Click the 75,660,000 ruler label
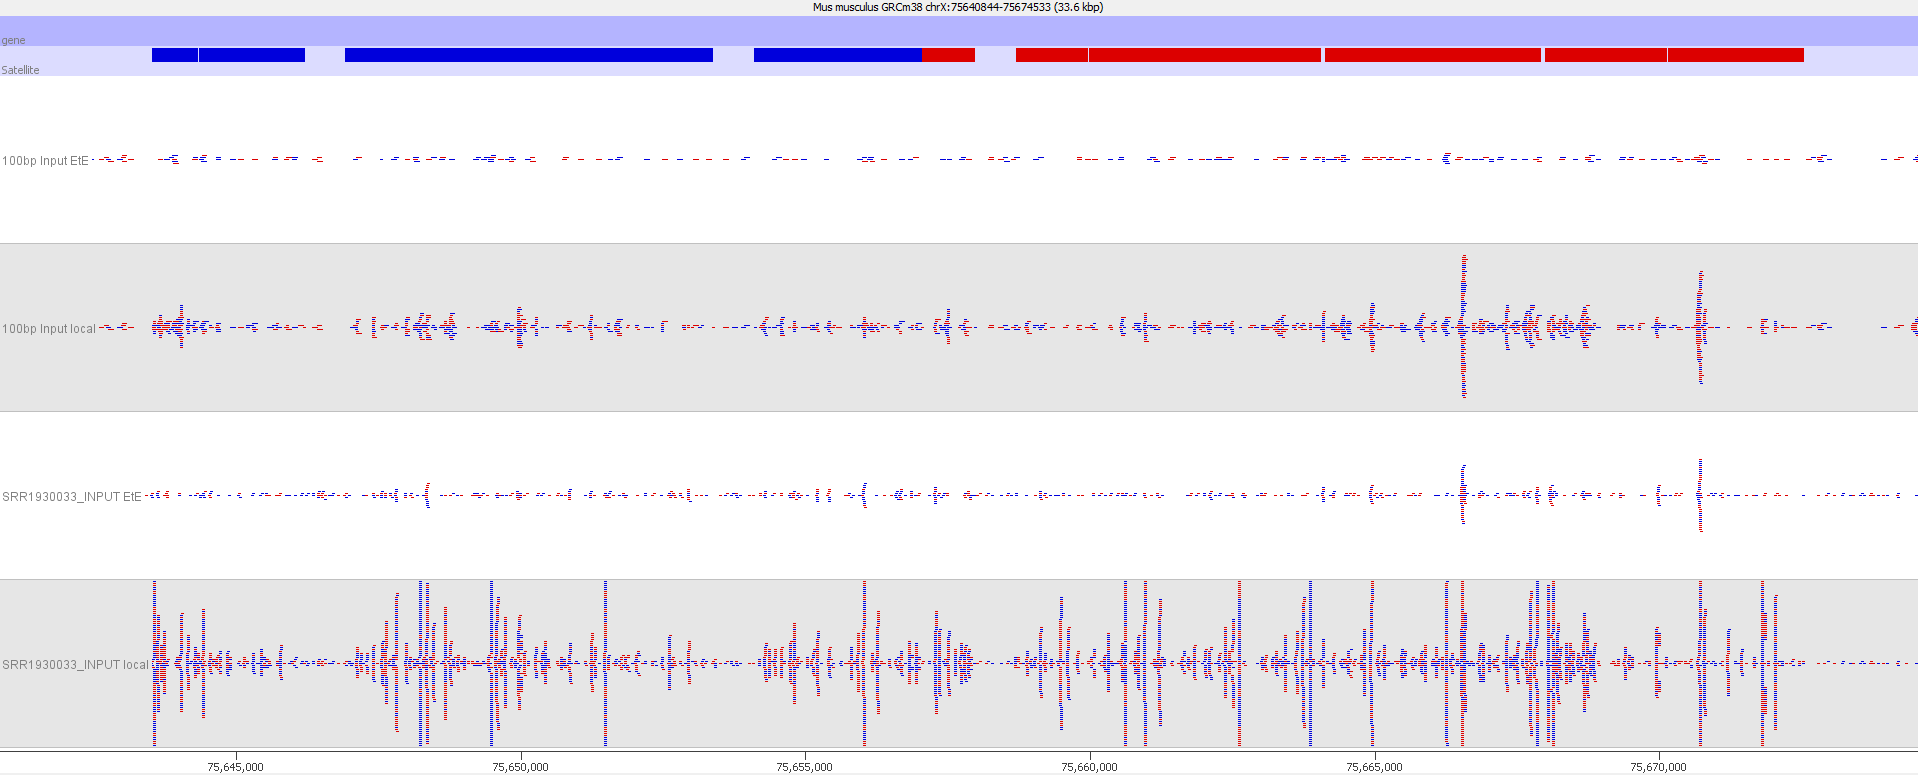Viewport: 1918px width, 775px height. click(x=1090, y=767)
